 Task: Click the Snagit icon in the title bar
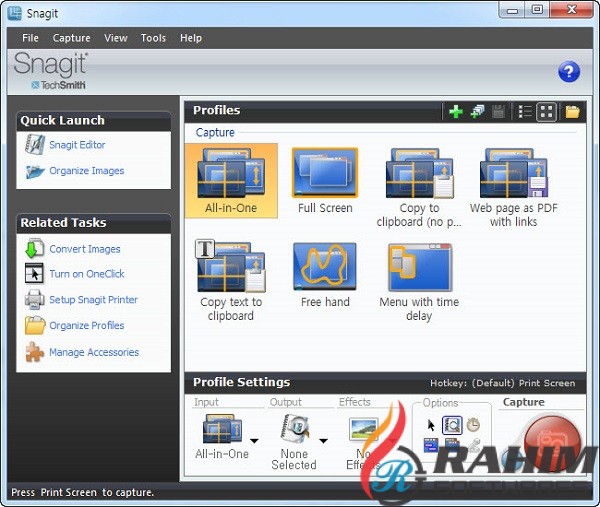click(x=15, y=13)
